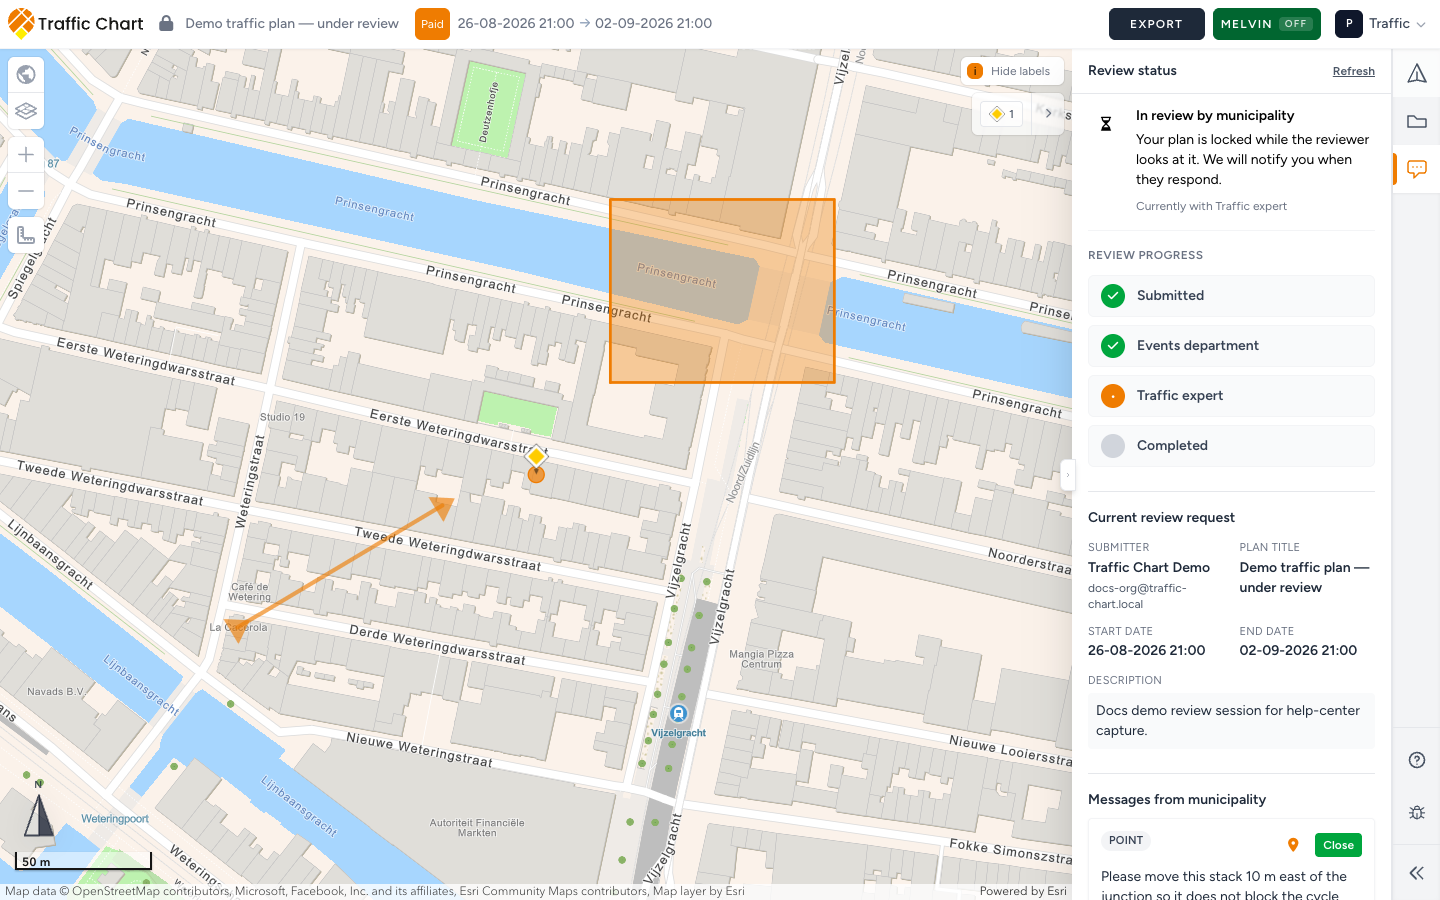Close the municipality point message
Screen dimensions: 1440x900
[1338, 845]
